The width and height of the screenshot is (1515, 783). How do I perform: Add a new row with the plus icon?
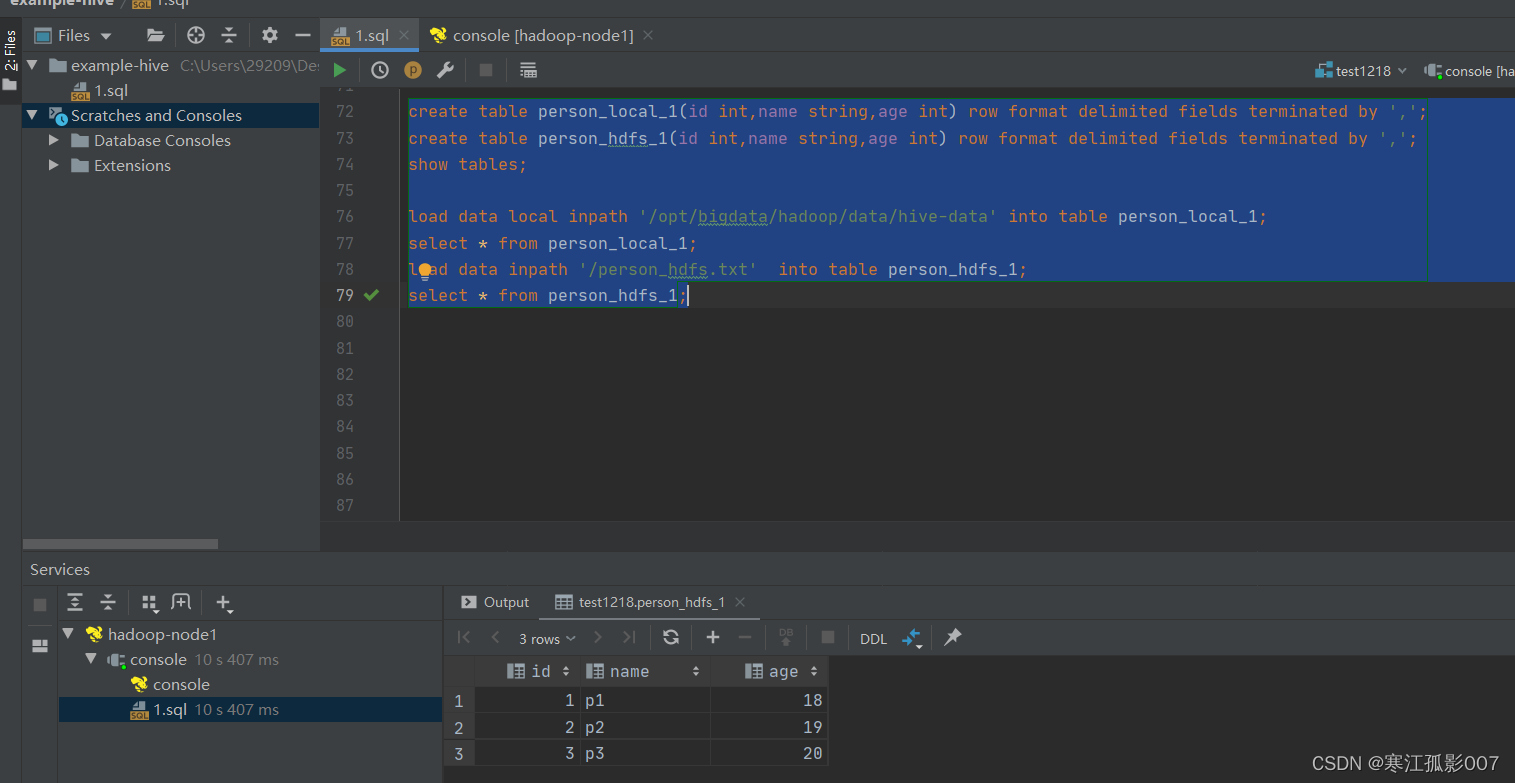tap(713, 638)
